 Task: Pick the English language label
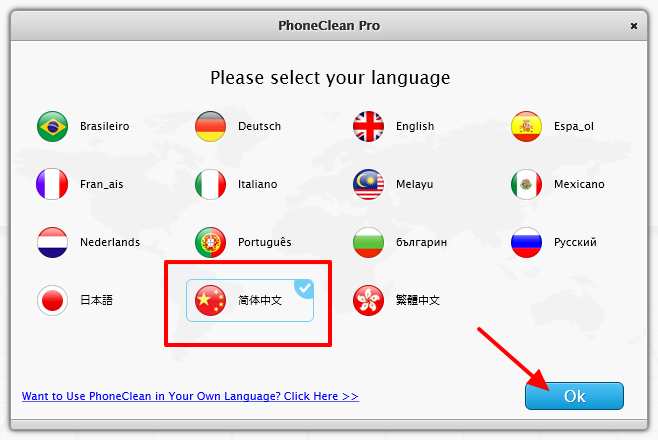click(415, 126)
